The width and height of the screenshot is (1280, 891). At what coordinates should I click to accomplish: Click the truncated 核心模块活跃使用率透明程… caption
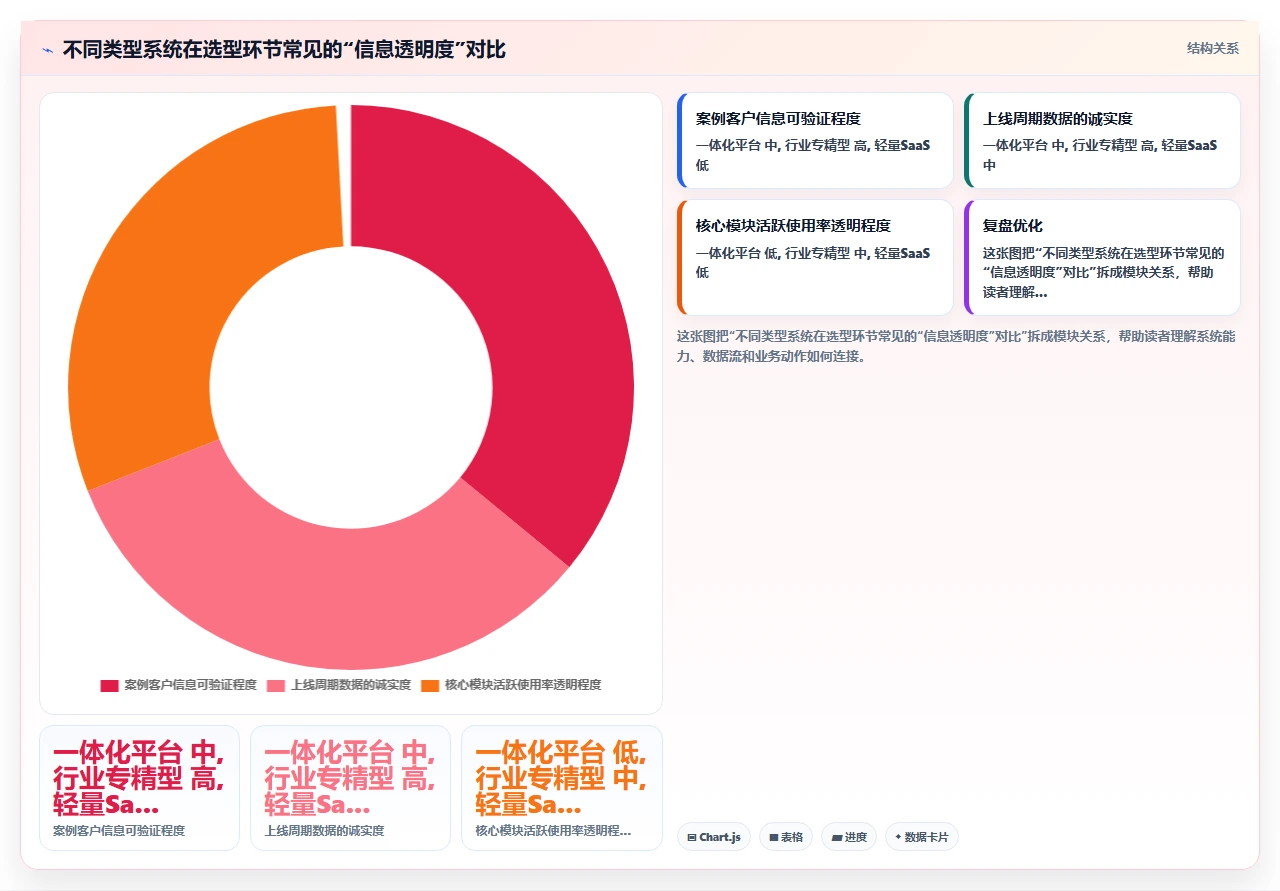tap(553, 831)
